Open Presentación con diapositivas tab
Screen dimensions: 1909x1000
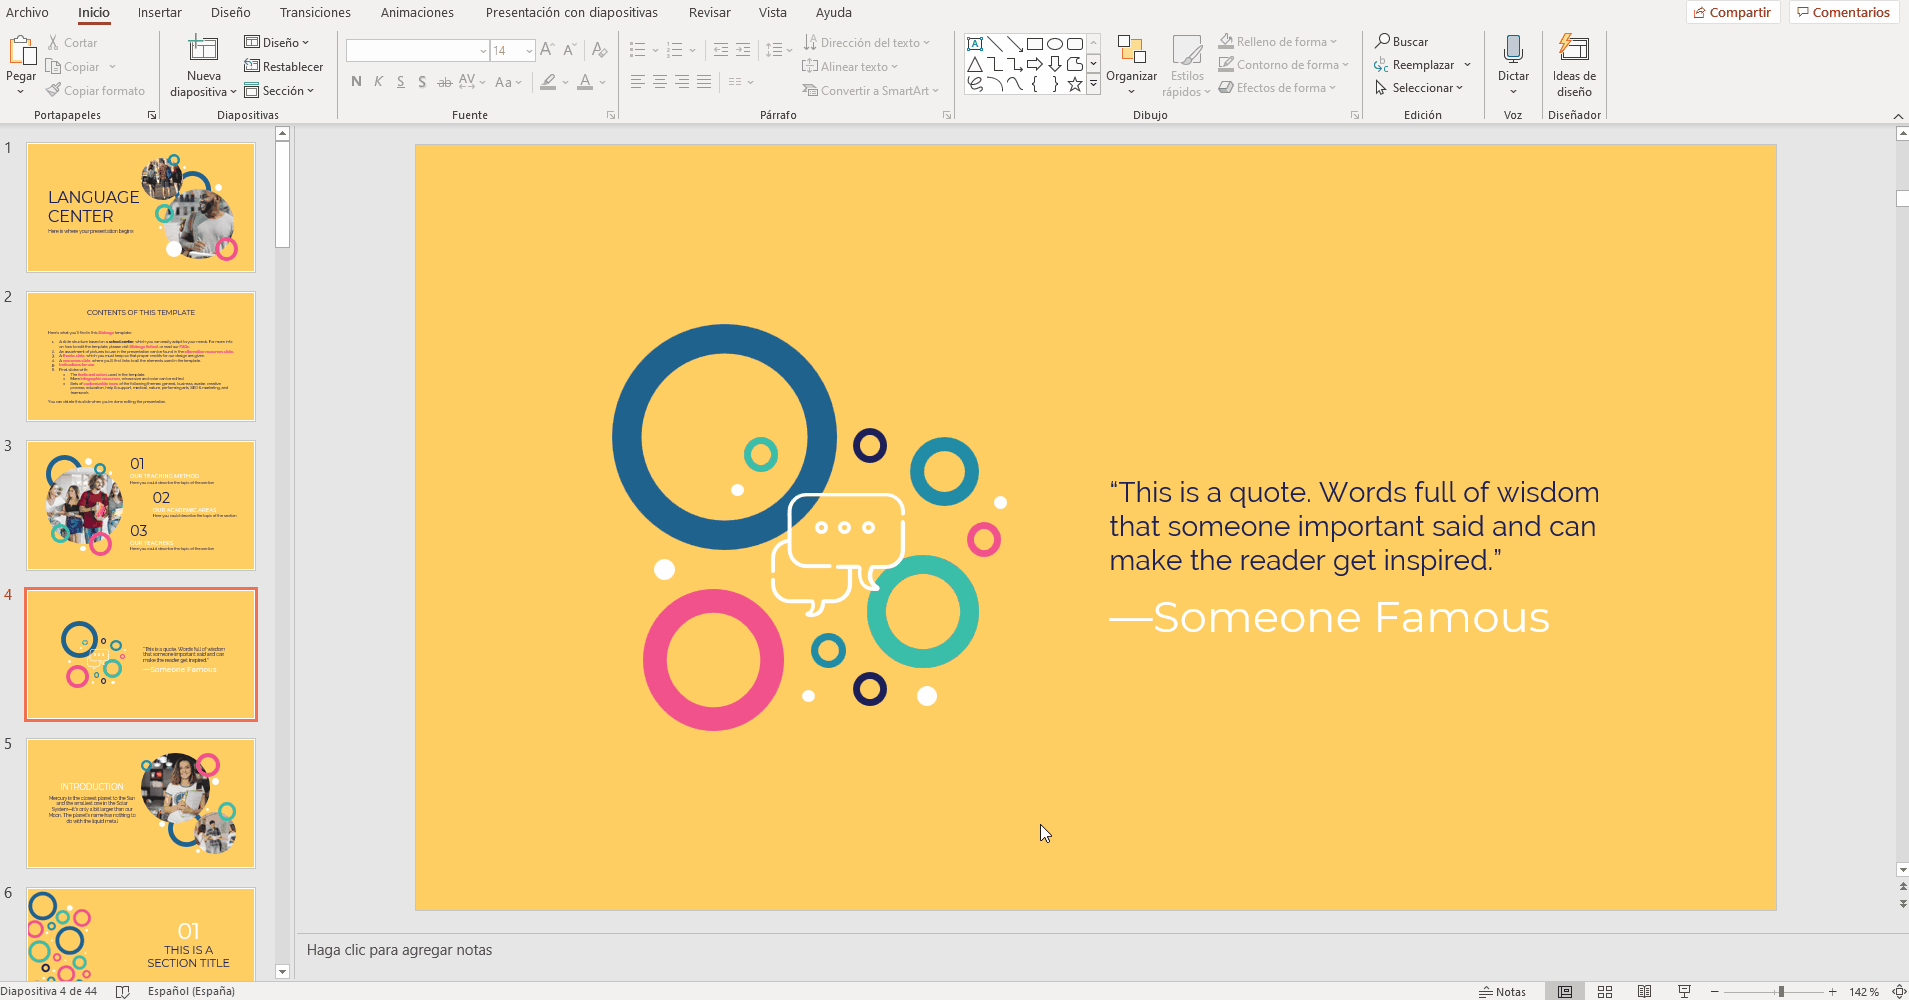tap(571, 12)
